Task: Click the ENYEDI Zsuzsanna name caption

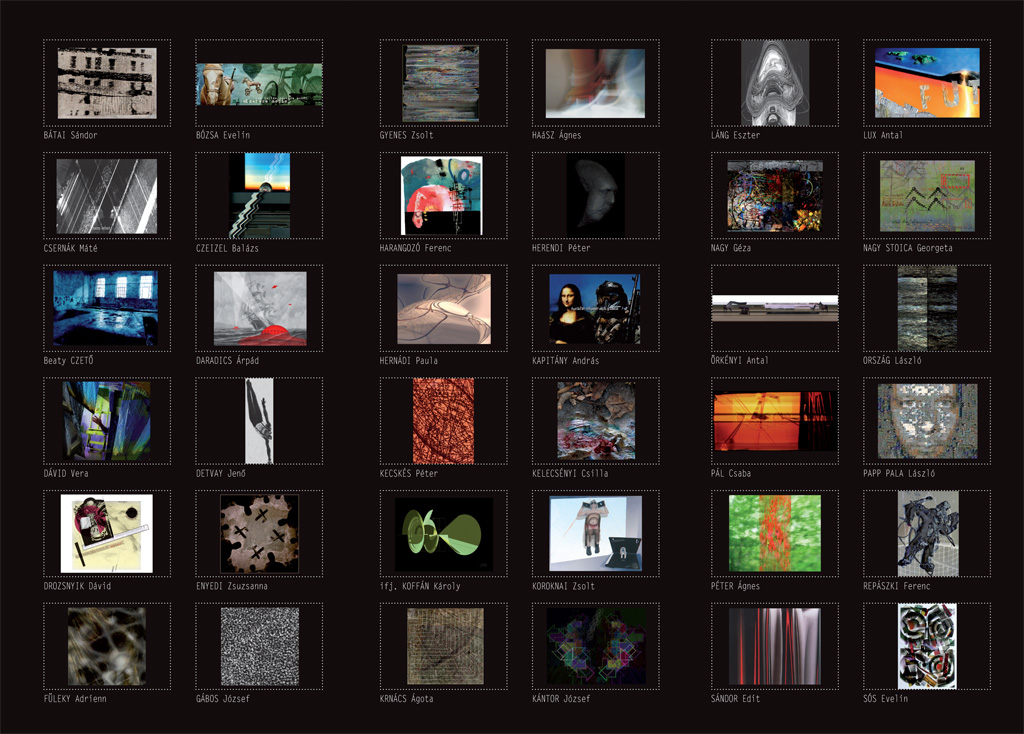Action: [232, 586]
